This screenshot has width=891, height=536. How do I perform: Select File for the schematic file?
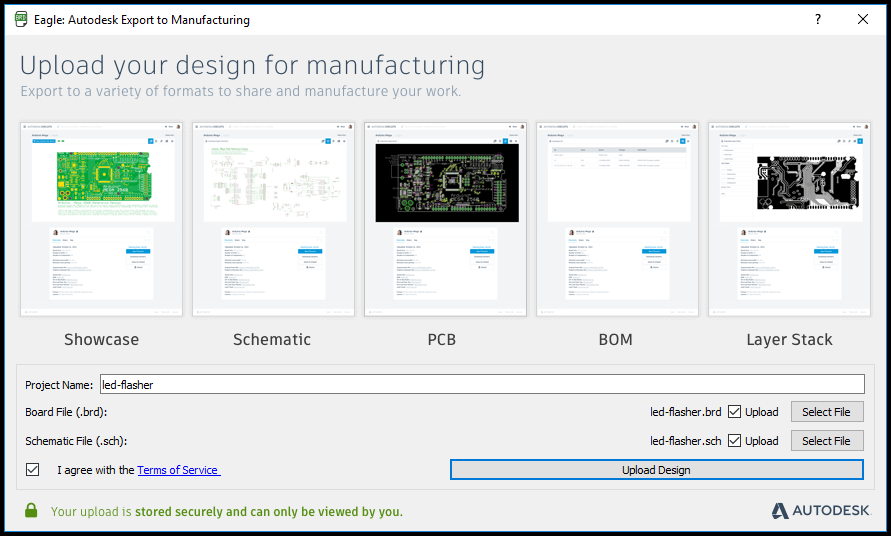(x=827, y=441)
